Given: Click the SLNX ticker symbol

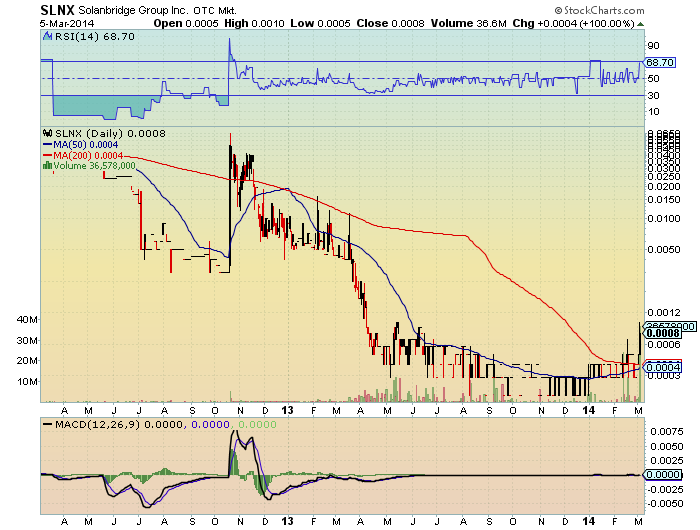Looking at the screenshot, I should [57, 10].
